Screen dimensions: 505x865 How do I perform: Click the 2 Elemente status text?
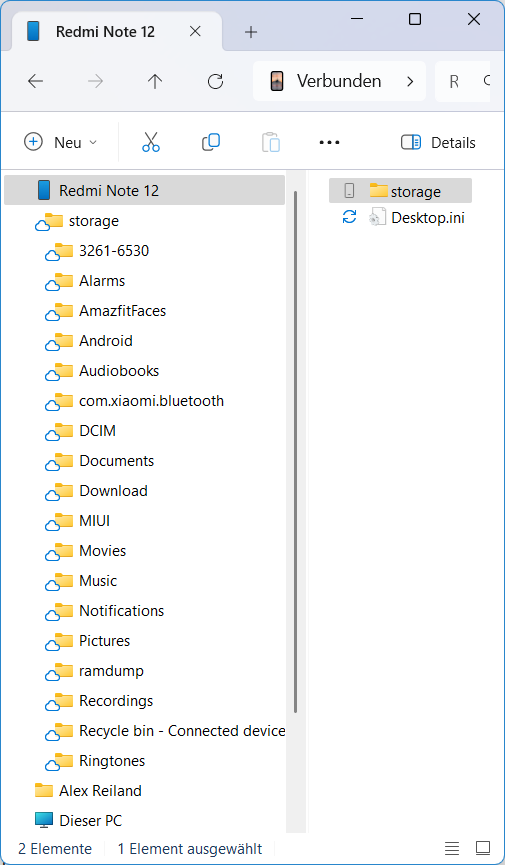click(55, 848)
